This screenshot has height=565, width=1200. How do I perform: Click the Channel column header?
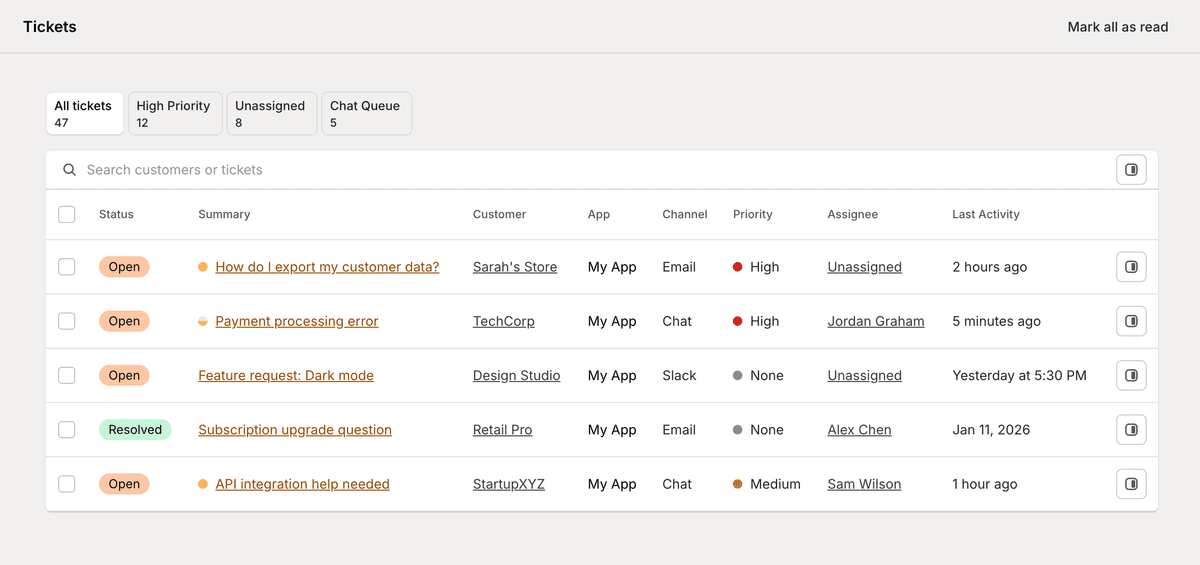(685, 214)
